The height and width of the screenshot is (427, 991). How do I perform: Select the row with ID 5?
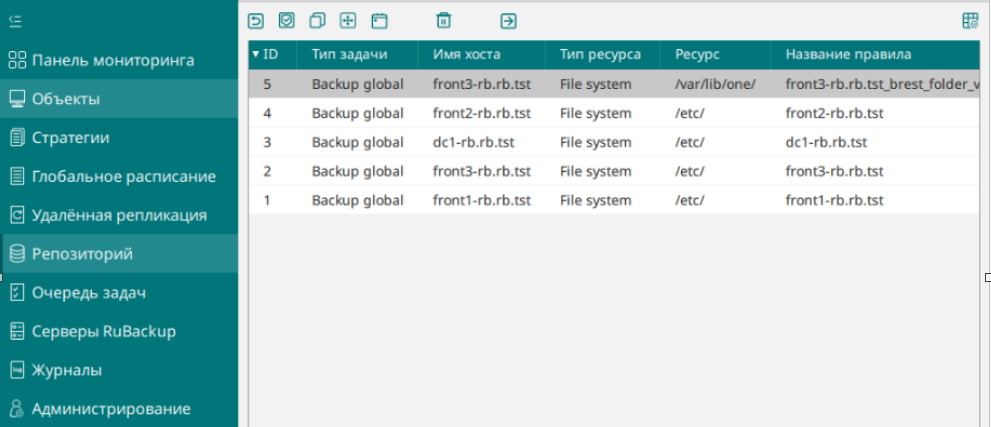point(614,84)
